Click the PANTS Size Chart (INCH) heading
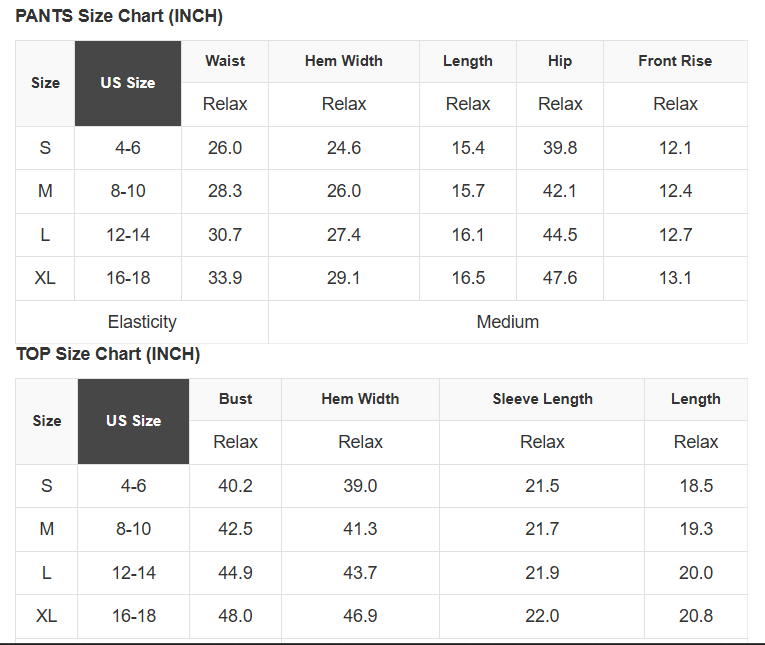This screenshot has width=765, height=645. [119, 17]
